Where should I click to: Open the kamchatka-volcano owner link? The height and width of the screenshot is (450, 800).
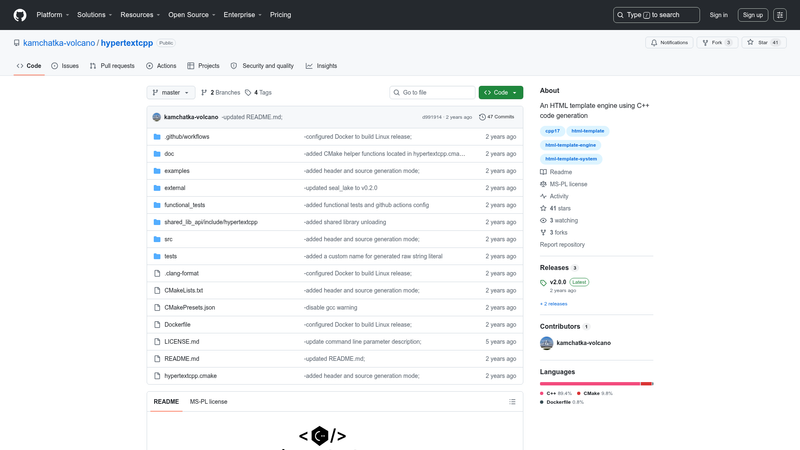(59, 43)
